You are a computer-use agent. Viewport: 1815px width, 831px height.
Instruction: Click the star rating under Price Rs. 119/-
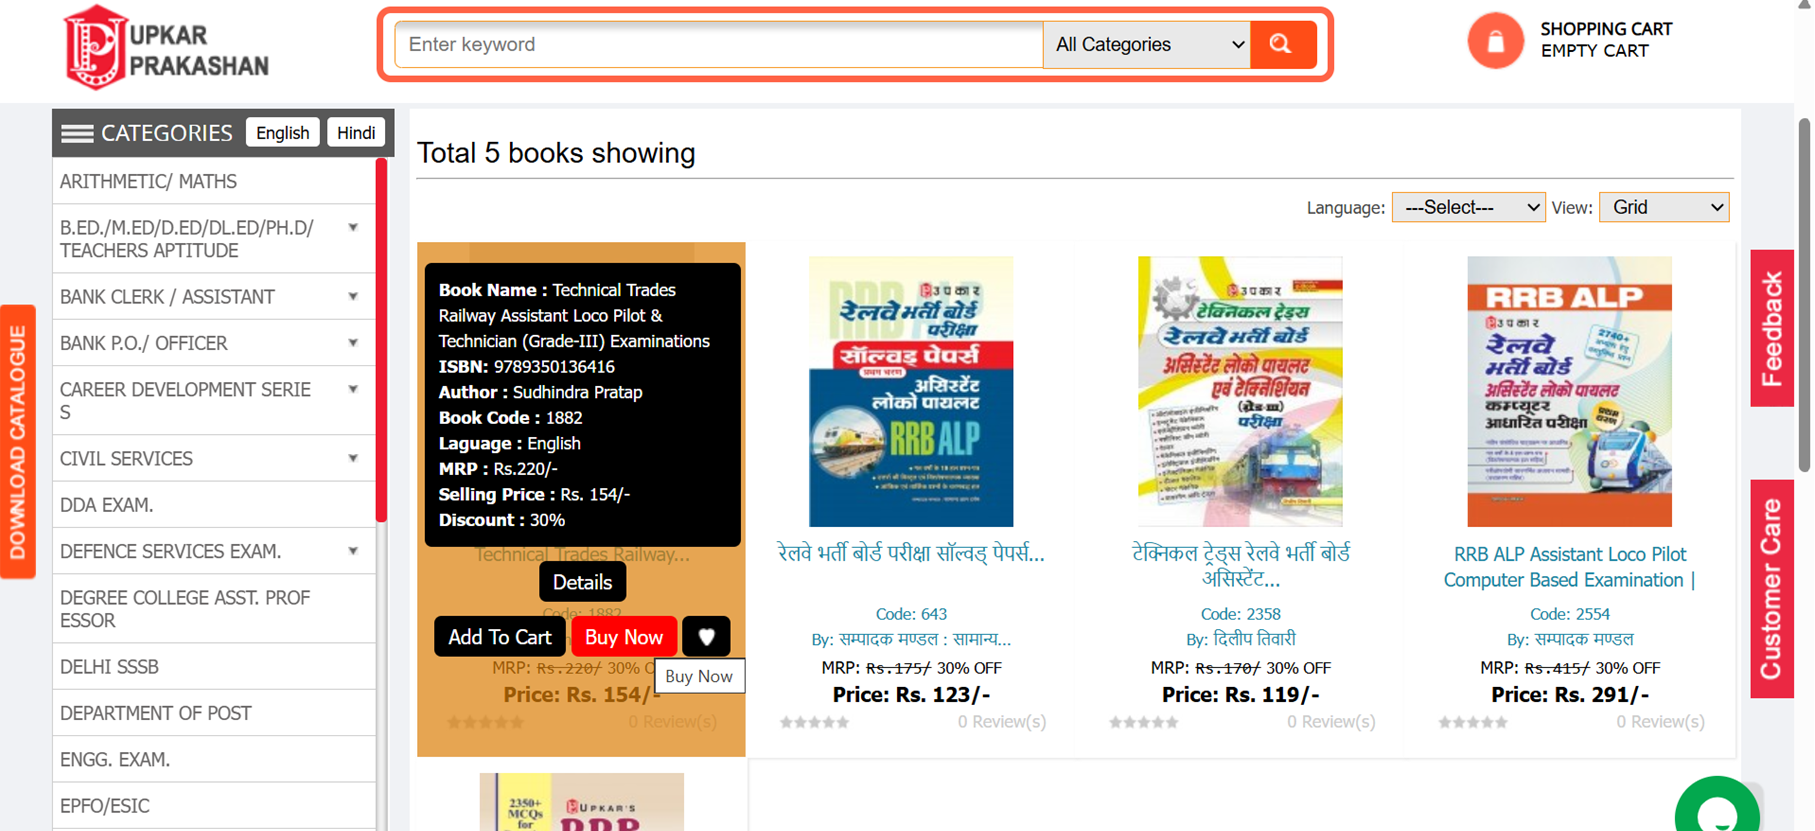[1144, 722]
